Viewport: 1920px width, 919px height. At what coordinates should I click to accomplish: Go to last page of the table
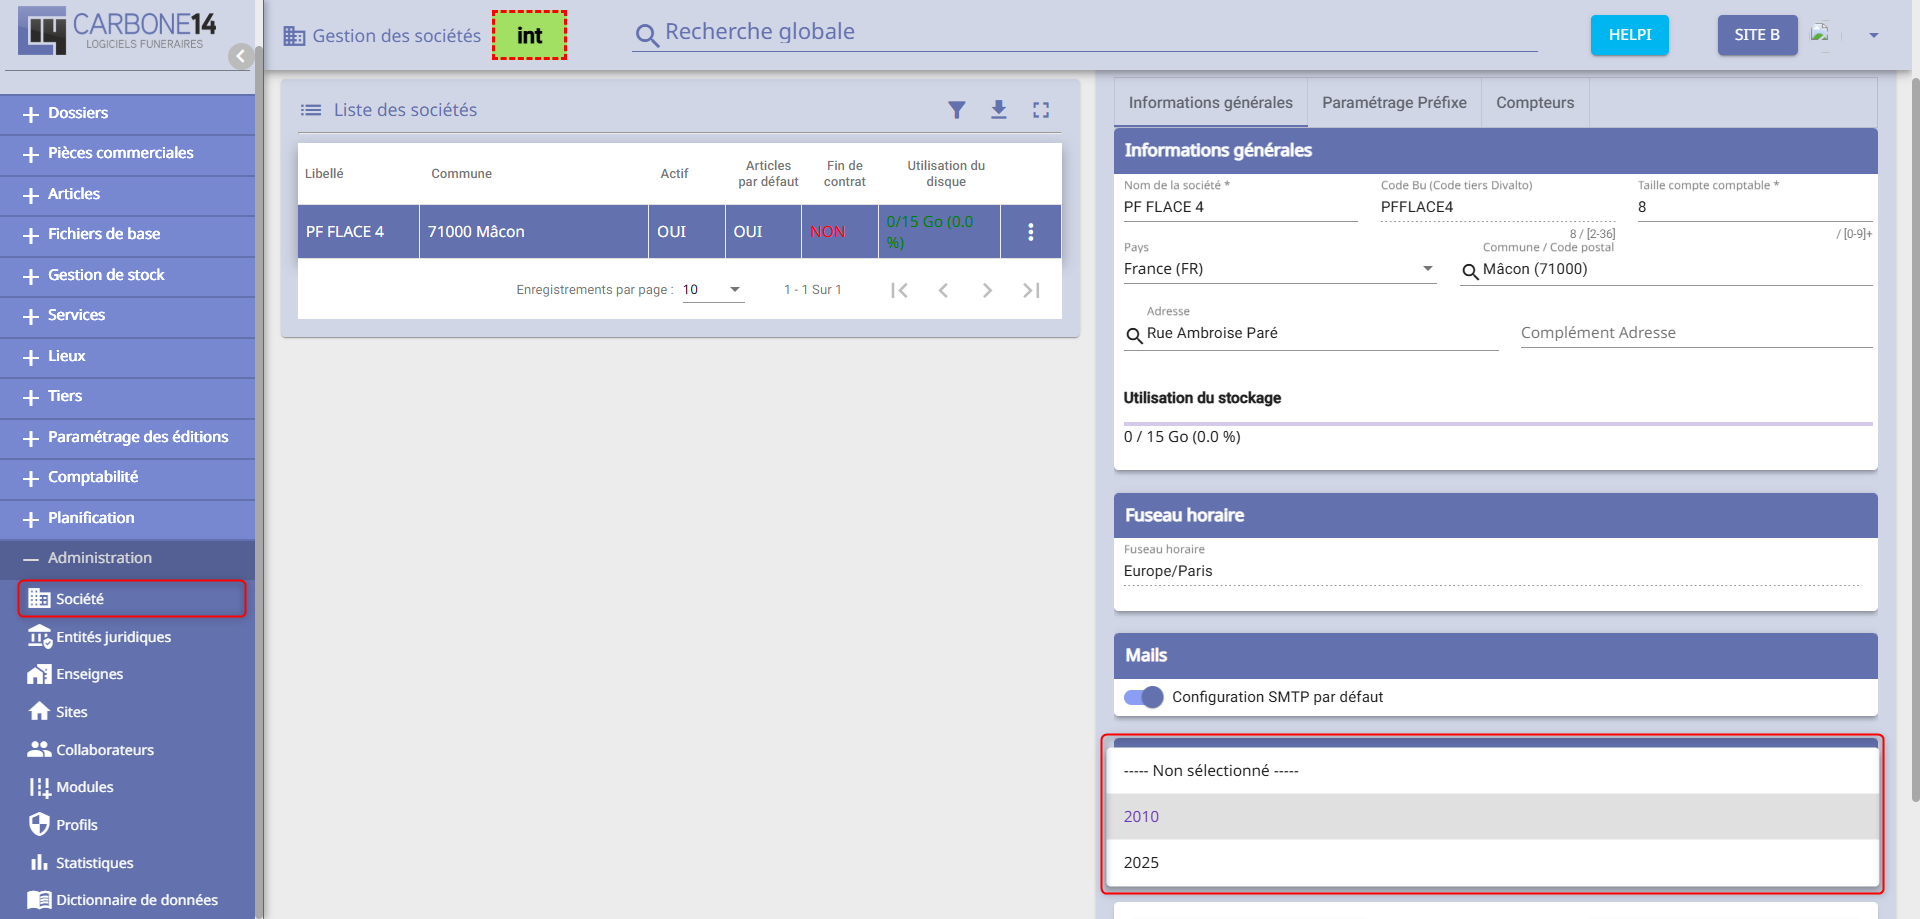coord(1031,290)
